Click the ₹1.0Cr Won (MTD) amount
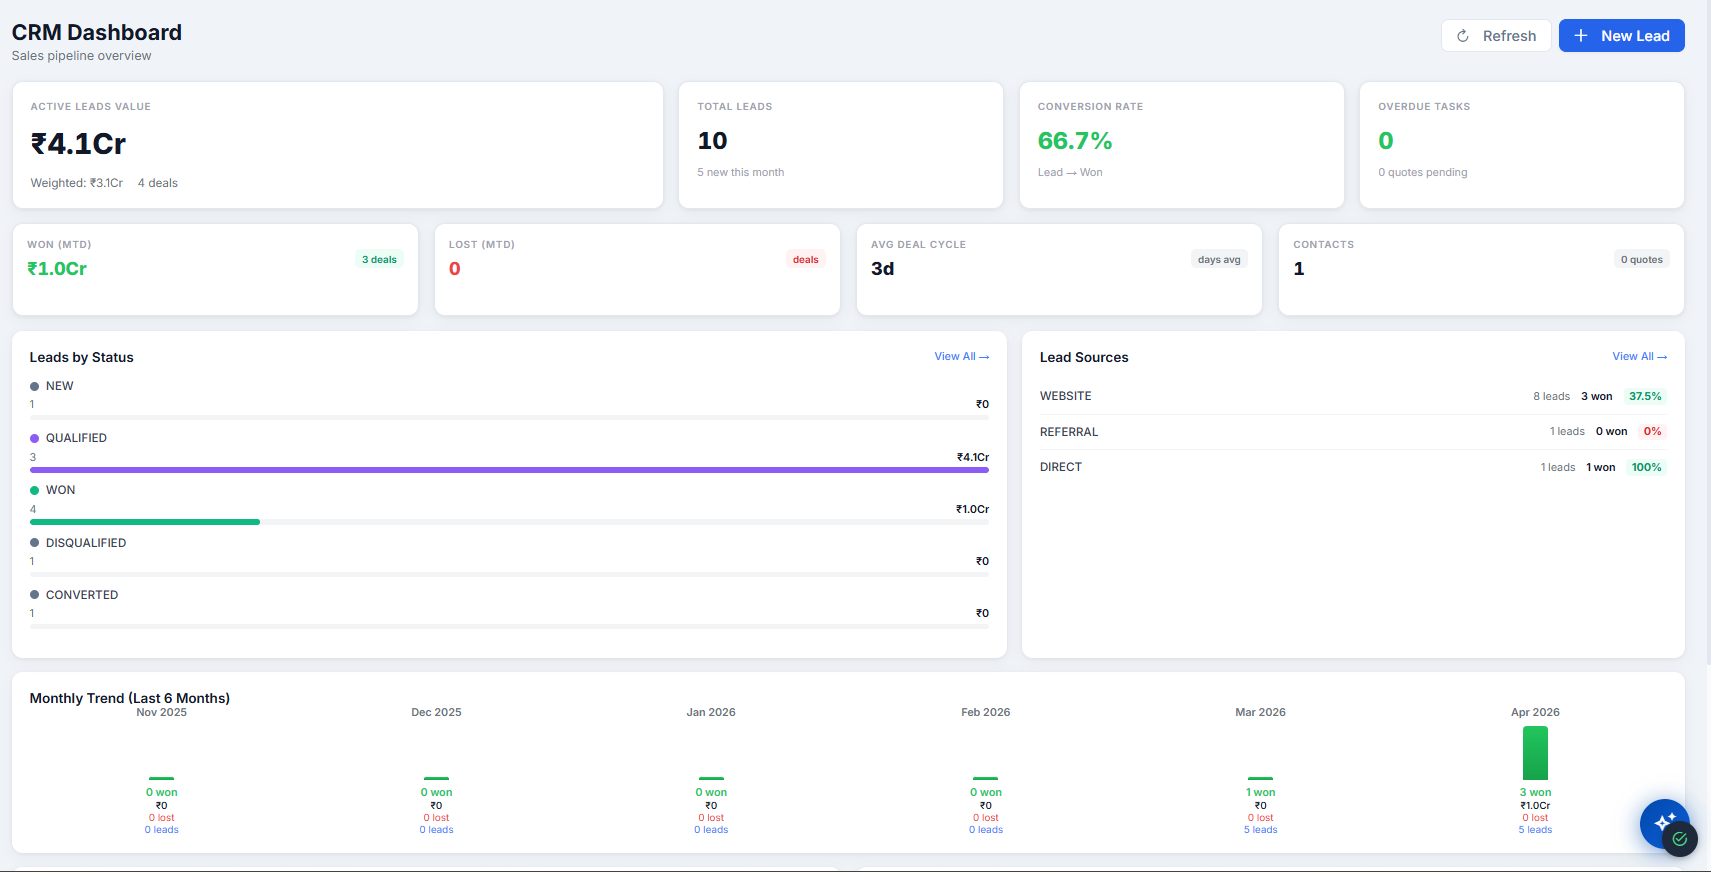The image size is (1711, 872). 57,269
